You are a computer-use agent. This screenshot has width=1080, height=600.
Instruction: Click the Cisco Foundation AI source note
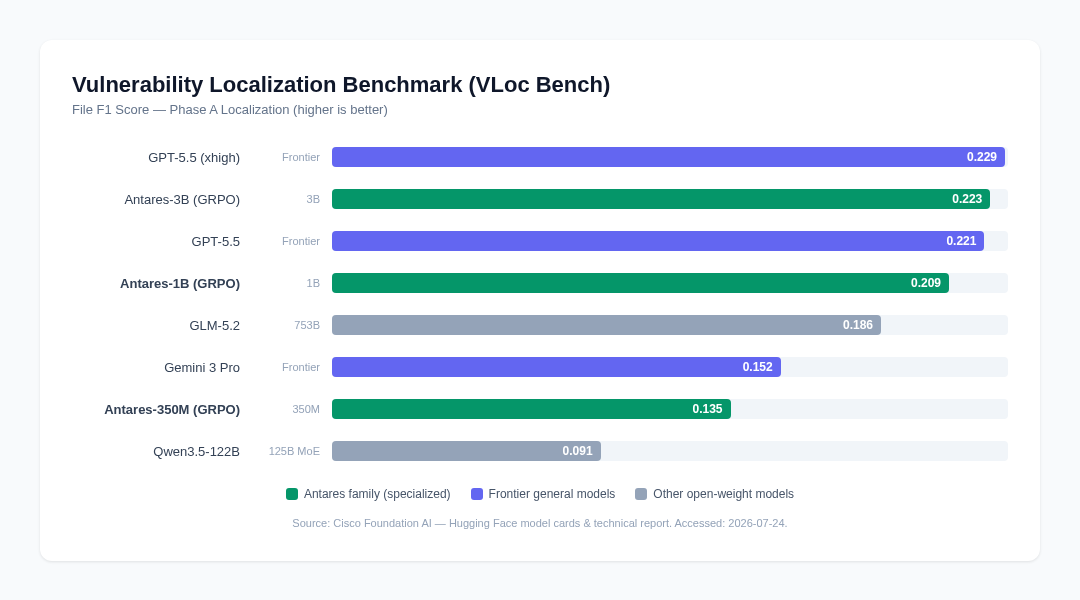(539, 524)
